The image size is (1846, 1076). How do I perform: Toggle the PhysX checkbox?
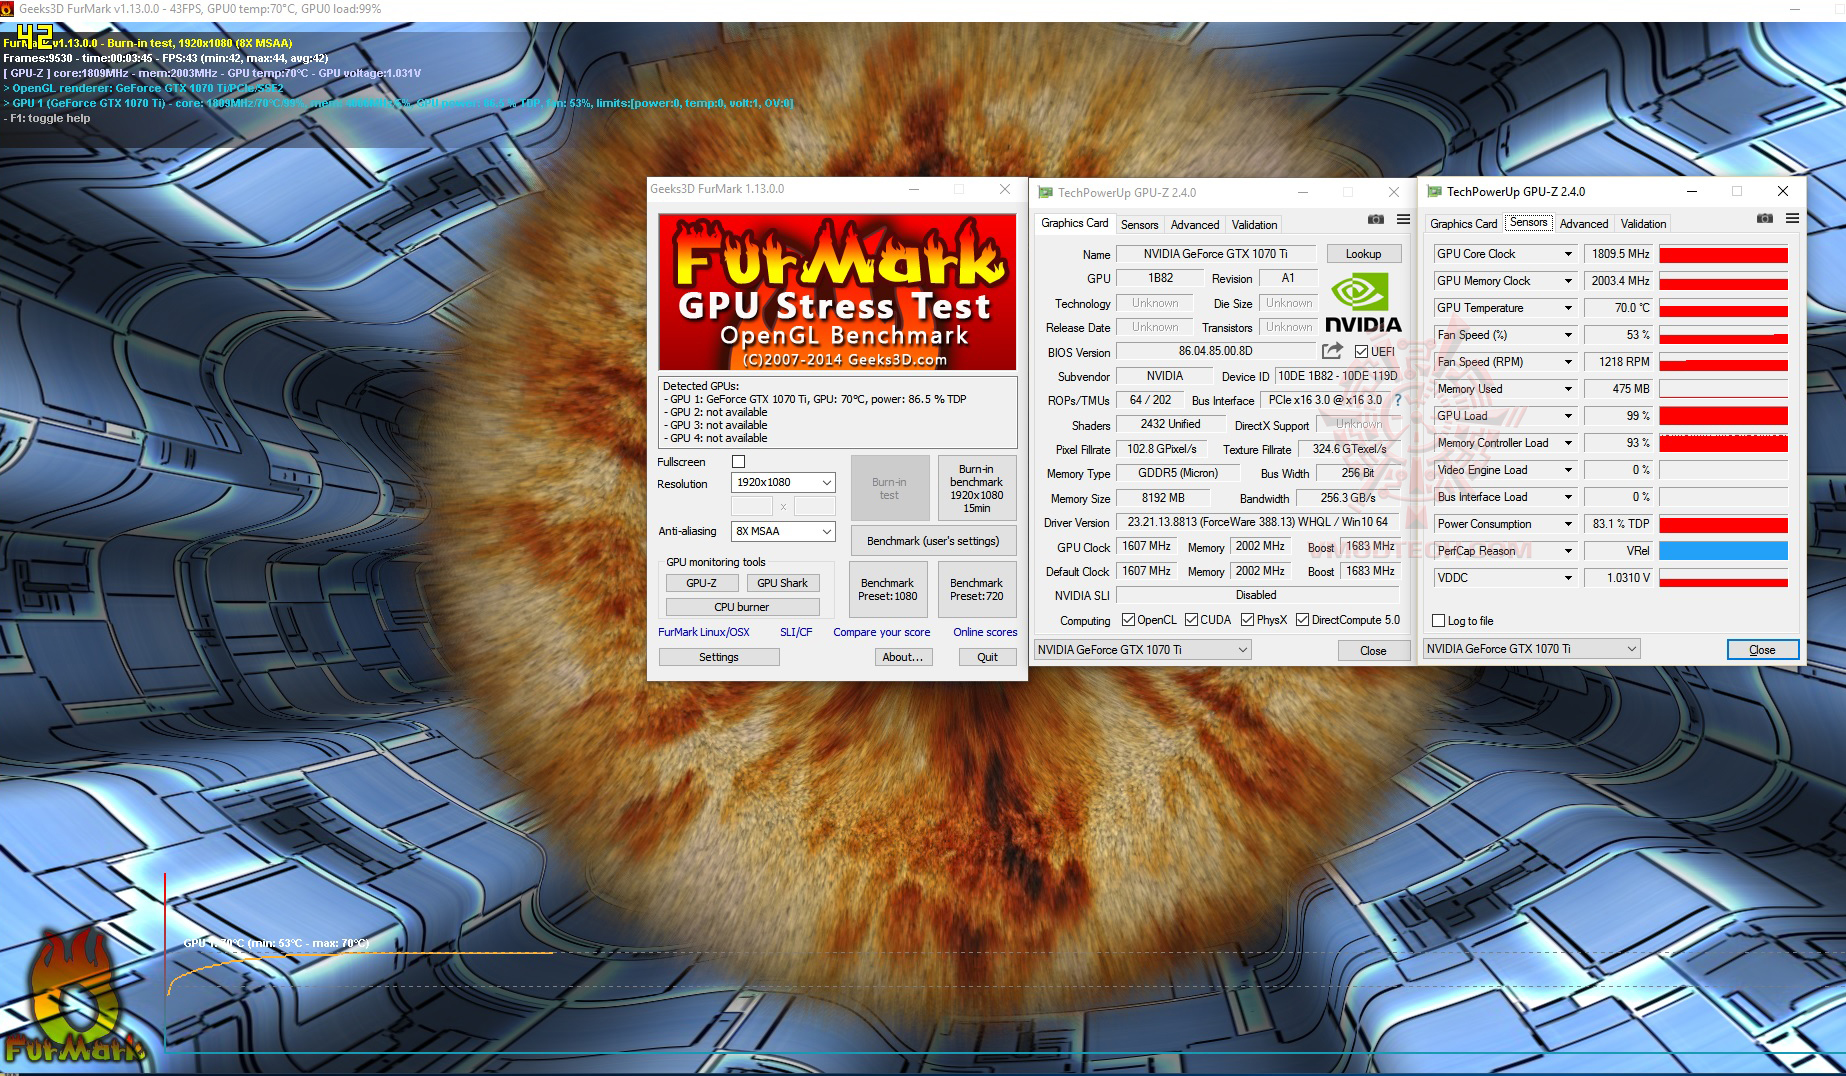(x=1247, y=620)
